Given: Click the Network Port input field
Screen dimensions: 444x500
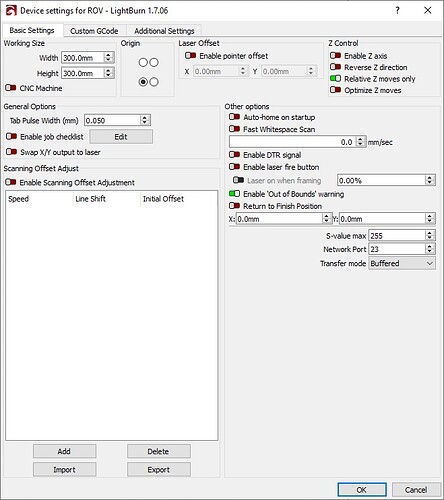Looking at the screenshot, I should click(397, 249).
